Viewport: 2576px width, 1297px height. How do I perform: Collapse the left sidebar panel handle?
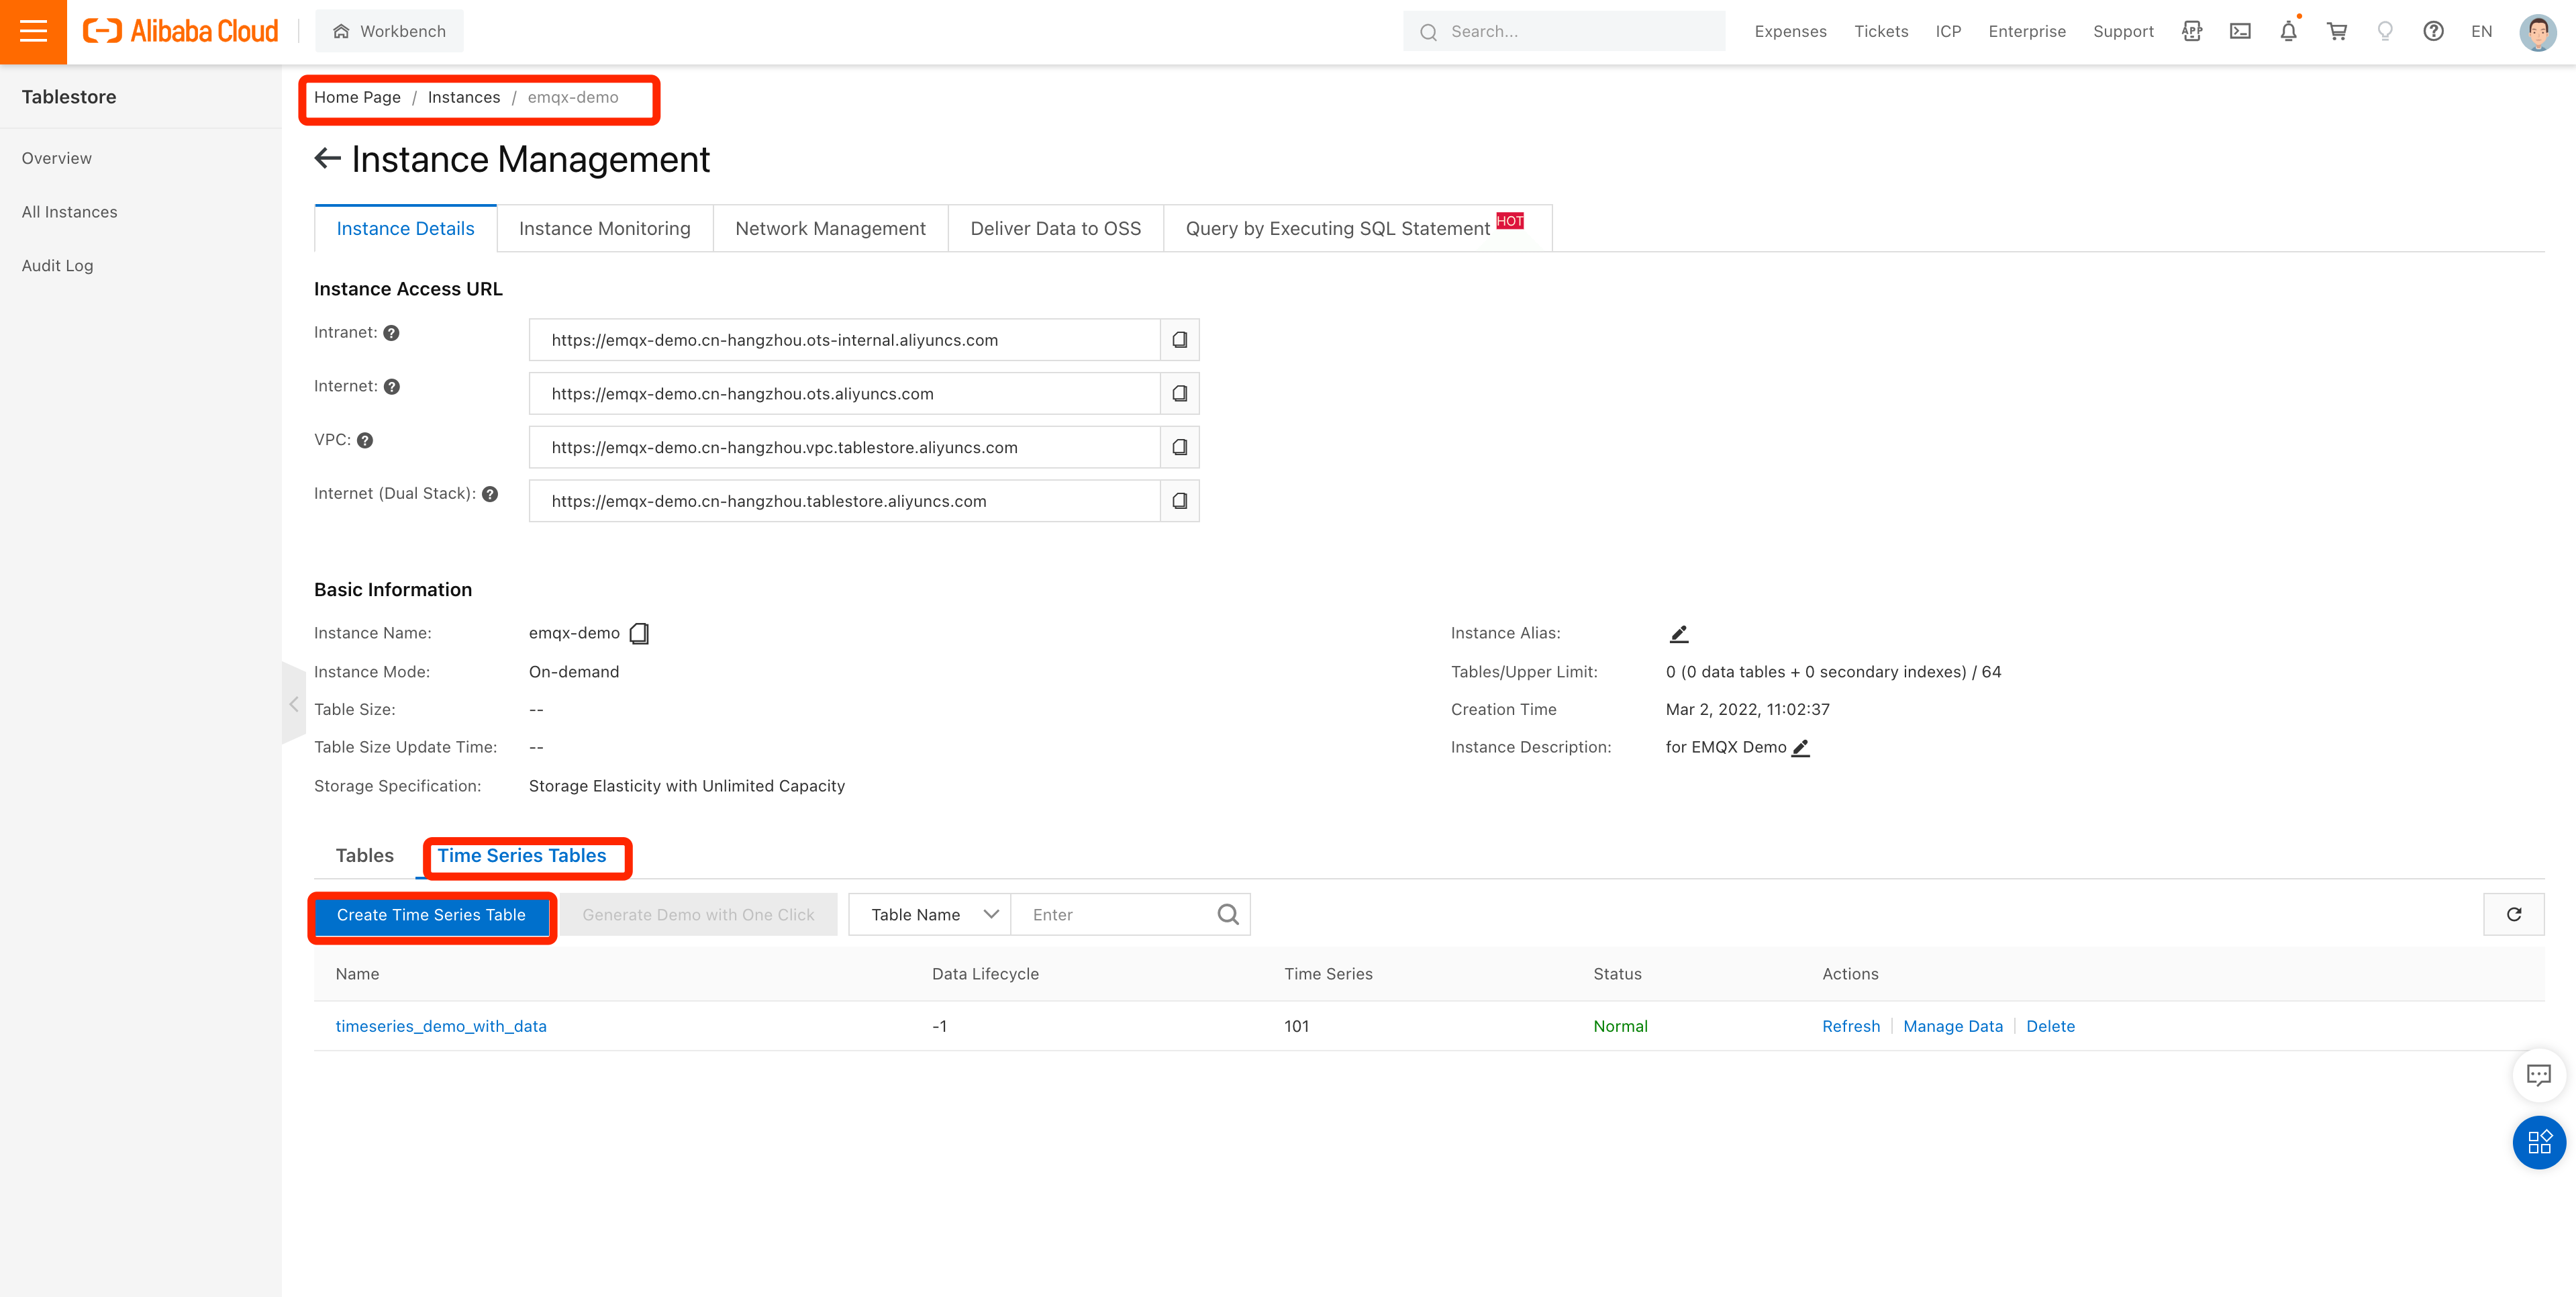(x=293, y=704)
